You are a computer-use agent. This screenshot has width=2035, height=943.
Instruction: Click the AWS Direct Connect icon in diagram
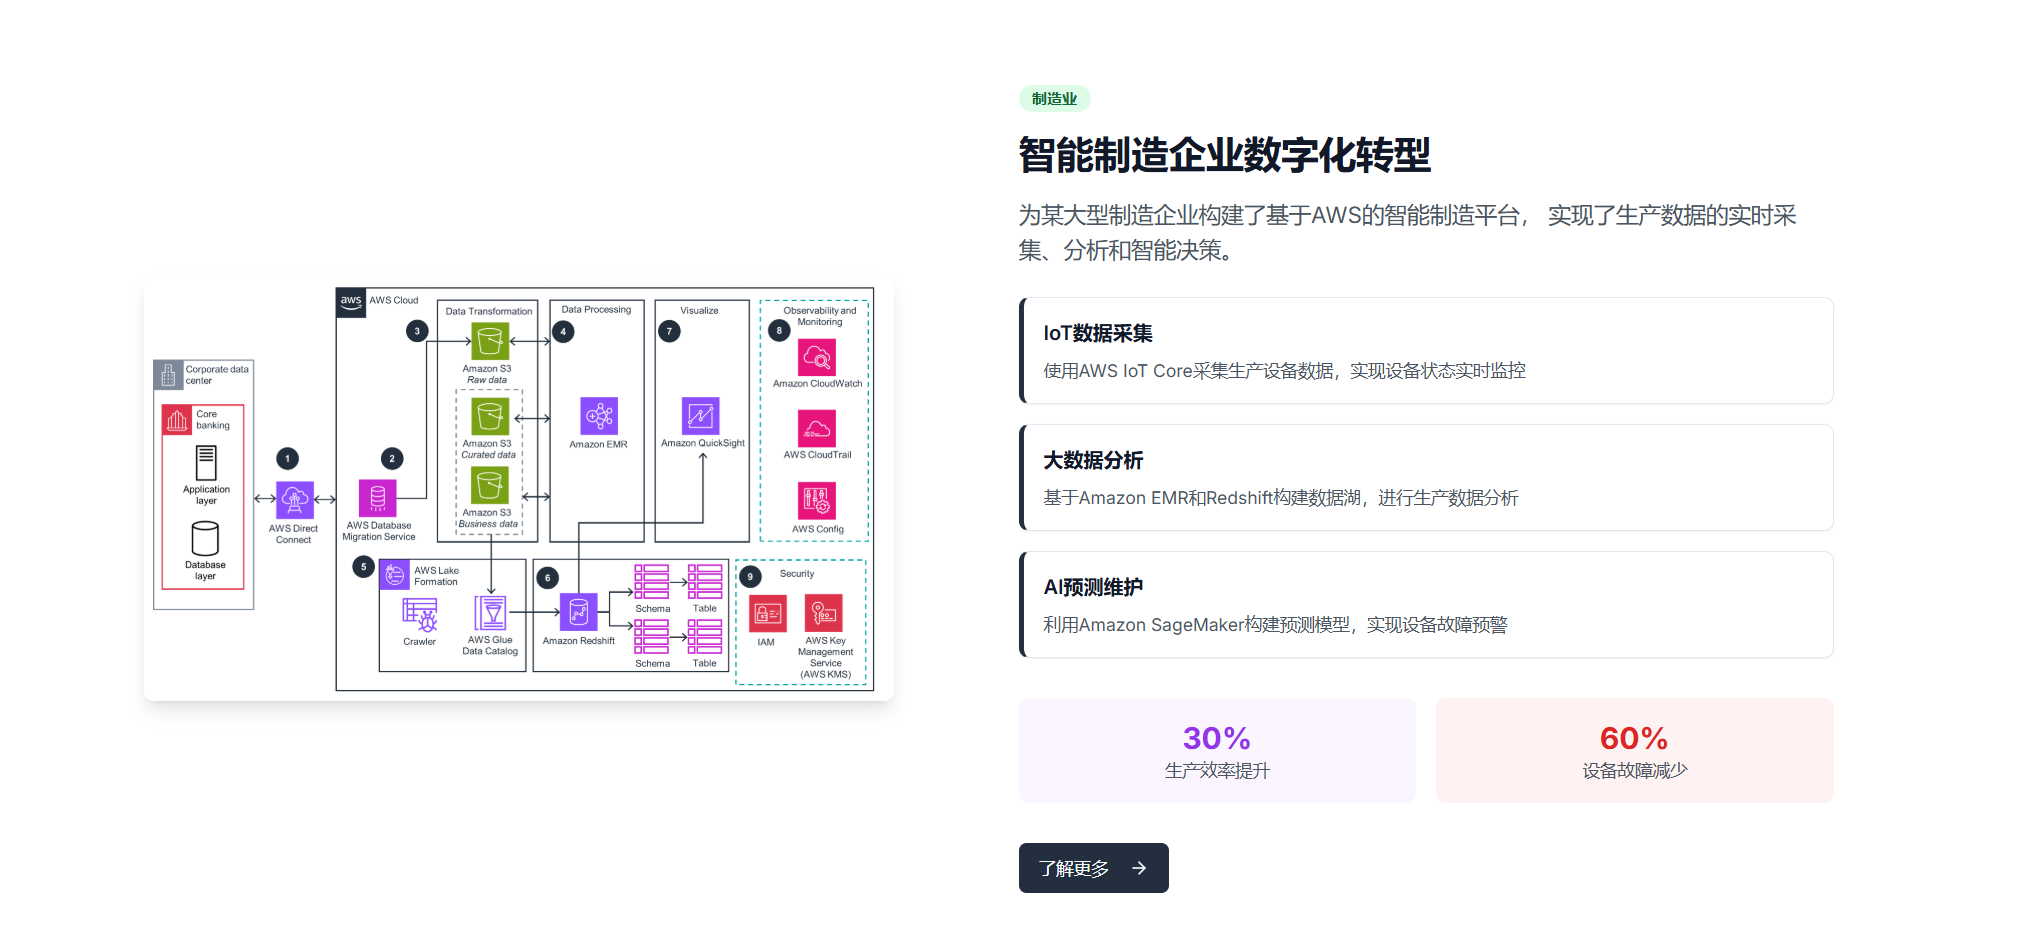(x=295, y=499)
